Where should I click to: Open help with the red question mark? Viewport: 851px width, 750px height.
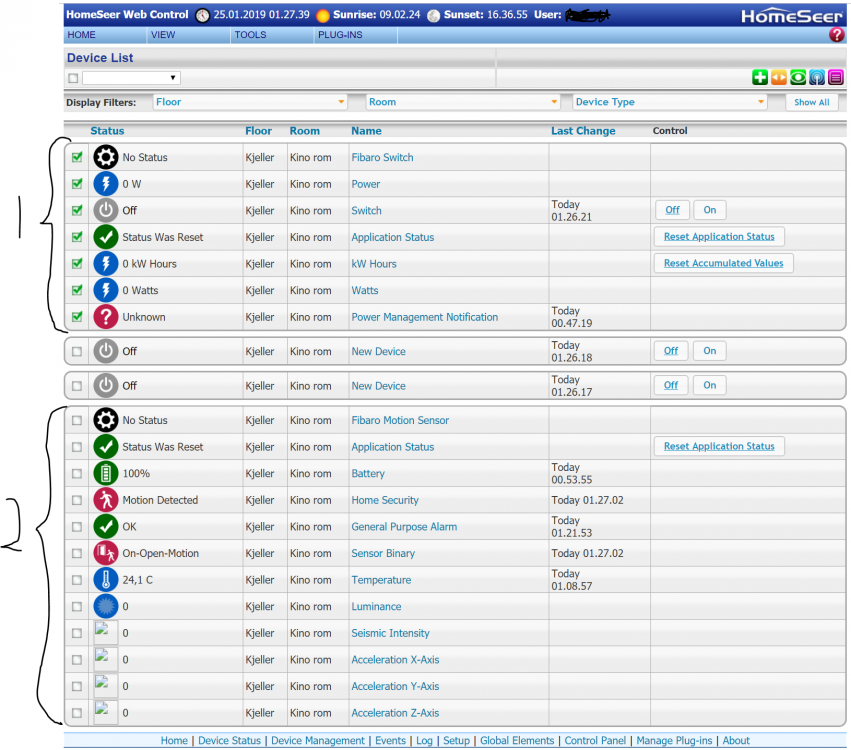(836, 35)
